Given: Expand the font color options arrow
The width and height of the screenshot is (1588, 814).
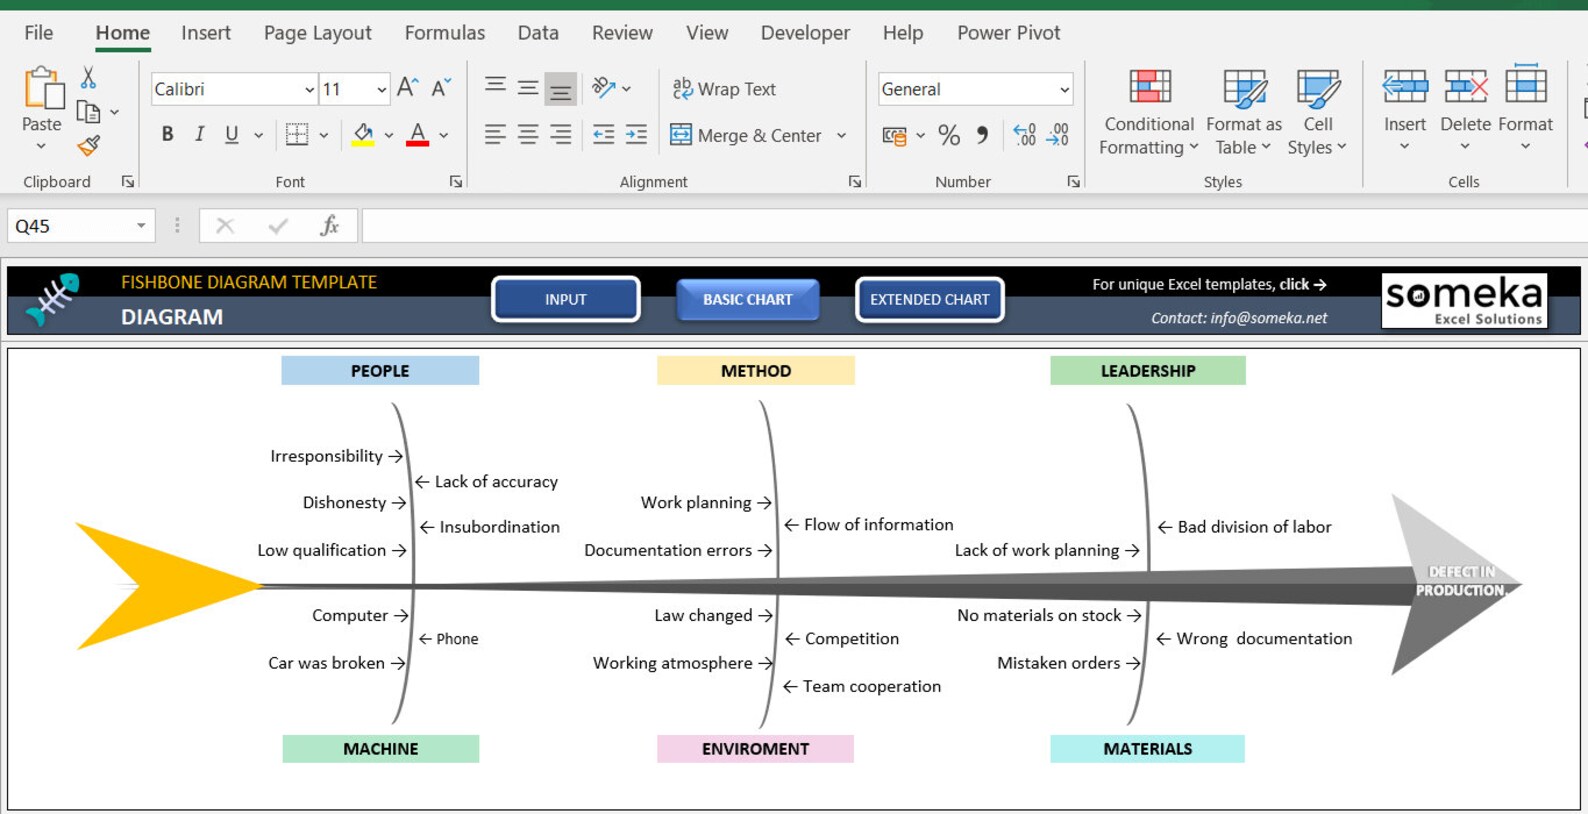Looking at the screenshot, I should (x=444, y=135).
